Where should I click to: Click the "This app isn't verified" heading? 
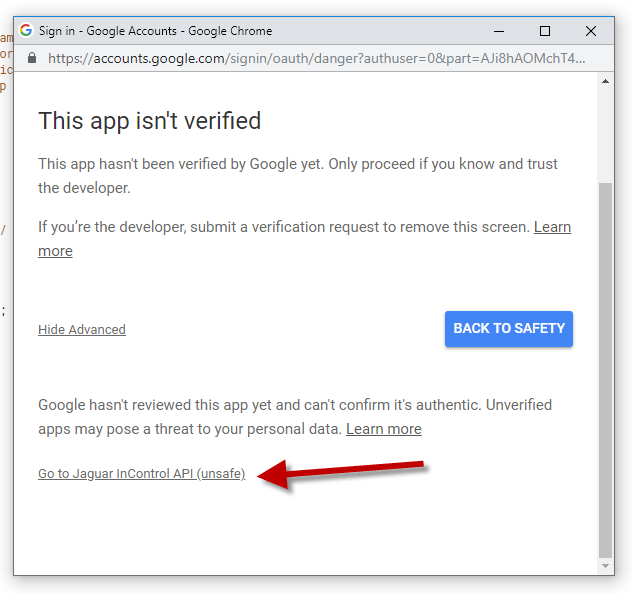[150, 121]
